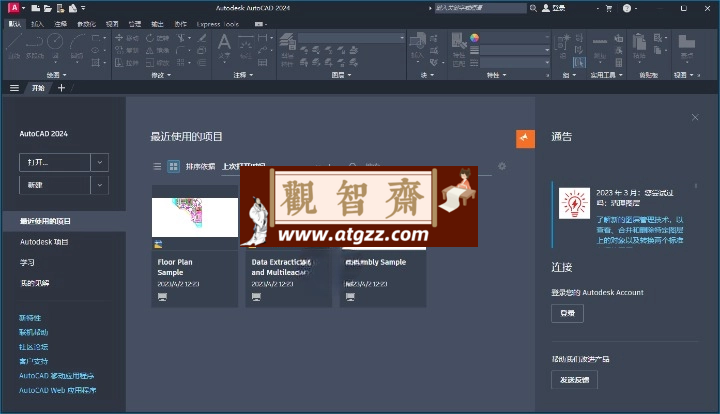720x414 pixels.
Task: Open the dropdown arrow beside New button
Action: [x=100, y=185]
